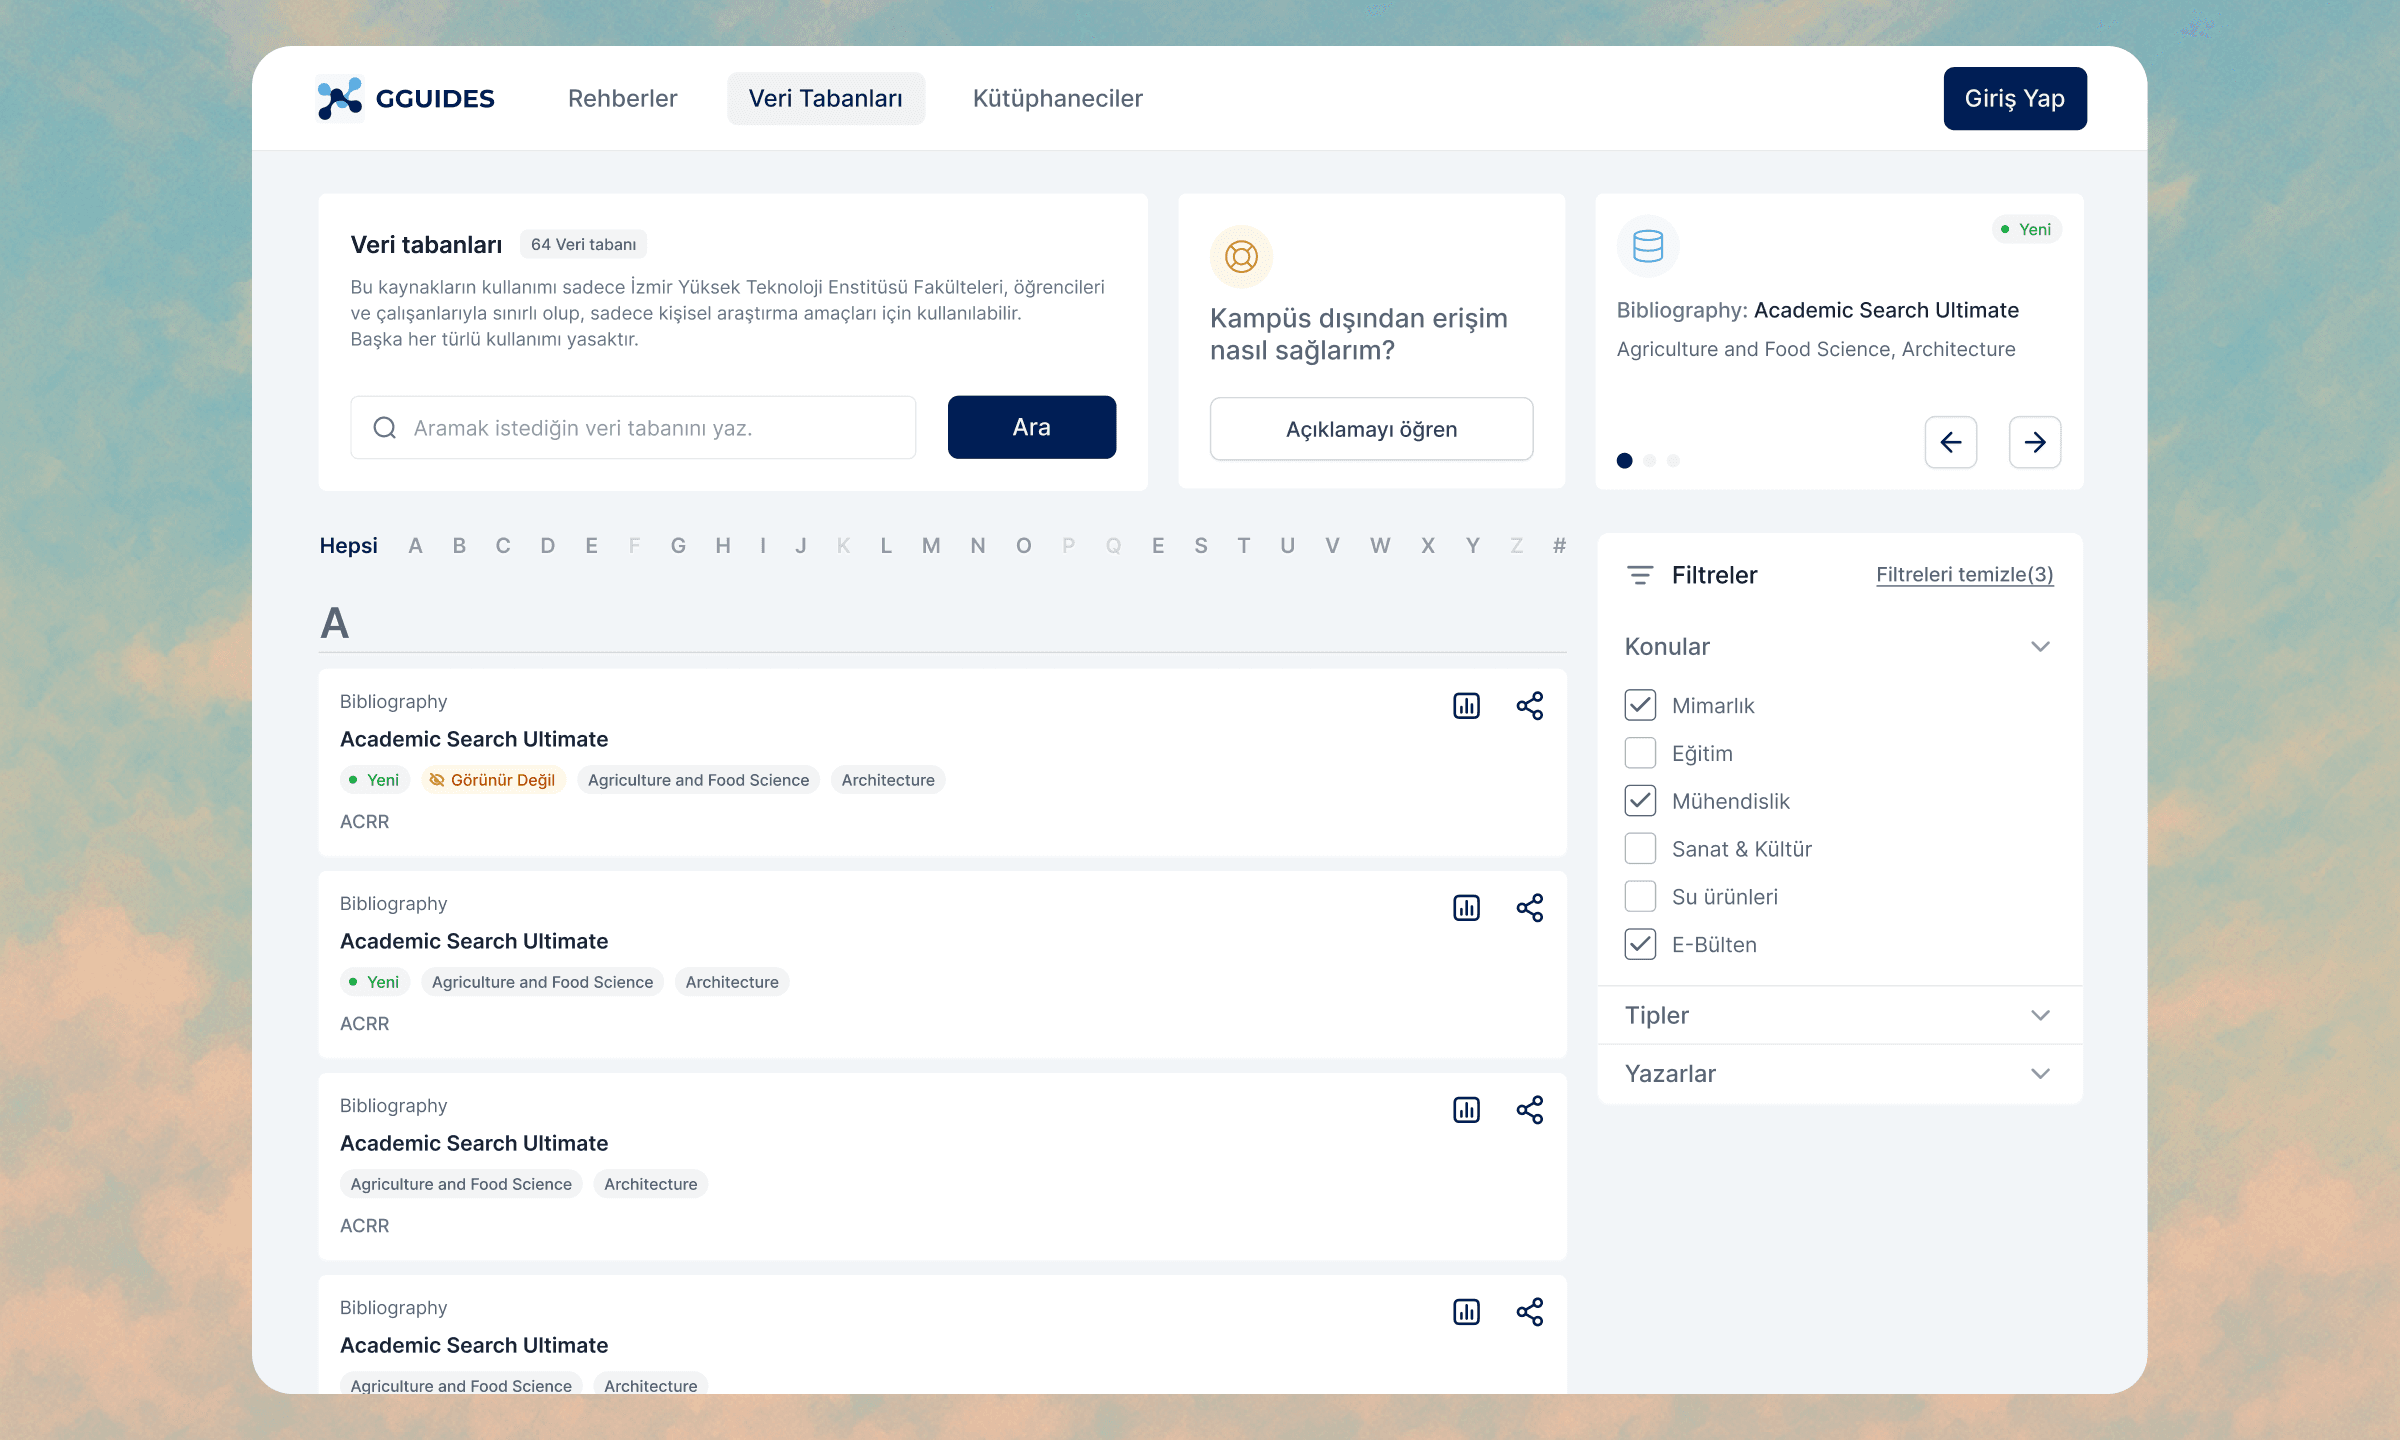
Task: Click the Giriş Yap button
Action: 2014,98
